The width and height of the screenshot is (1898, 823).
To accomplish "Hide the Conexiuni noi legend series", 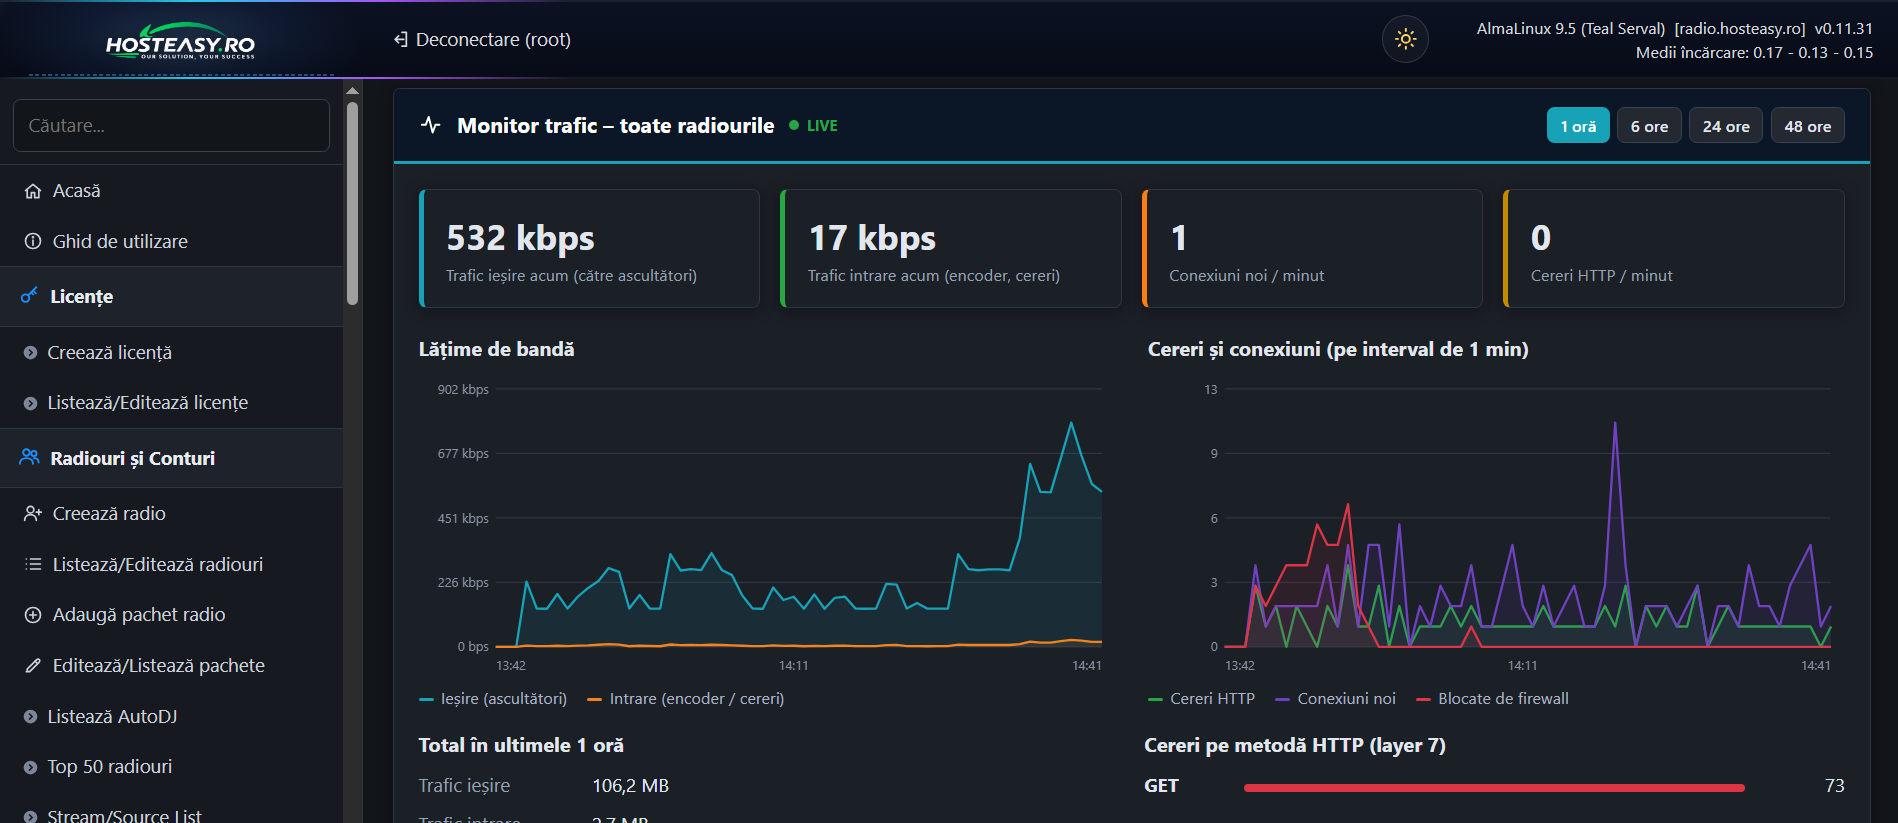I will click(1336, 699).
